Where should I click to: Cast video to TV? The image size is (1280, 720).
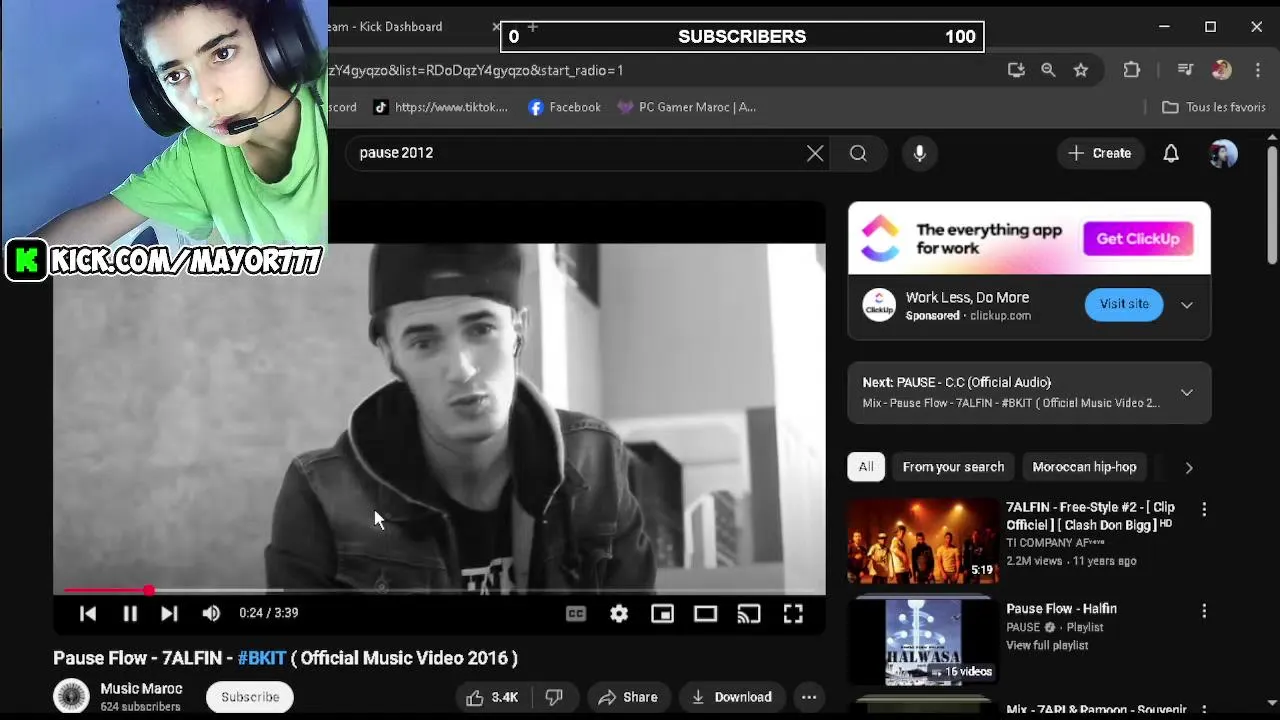tap(749, 614)
